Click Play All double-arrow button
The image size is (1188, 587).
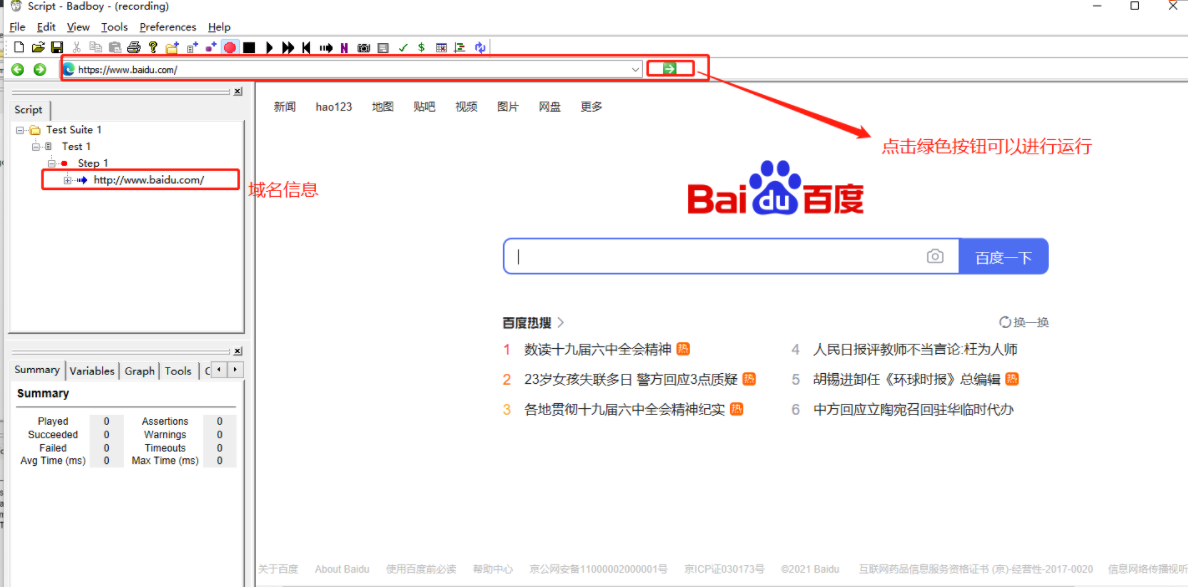point(288,48)
